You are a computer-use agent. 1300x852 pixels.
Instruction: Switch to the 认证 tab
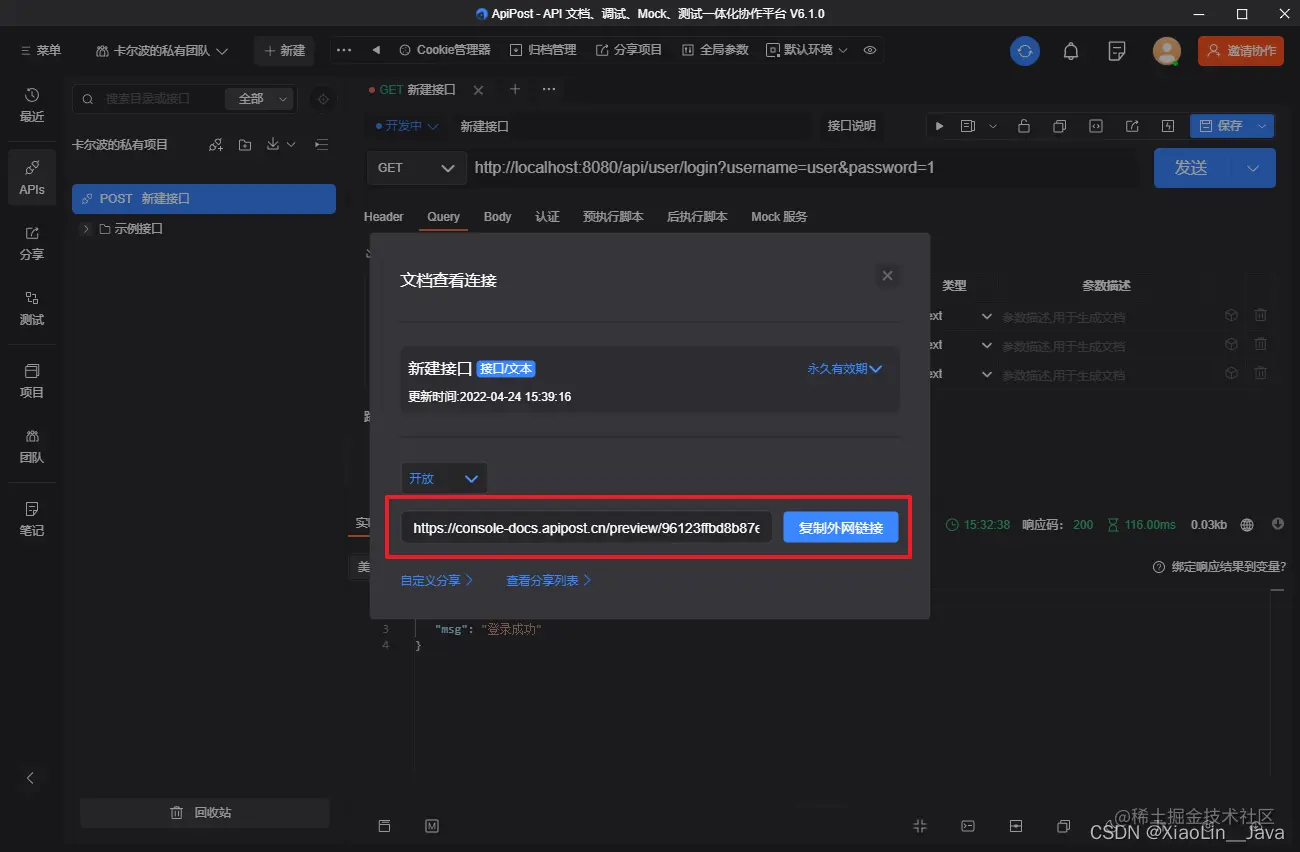547,217
